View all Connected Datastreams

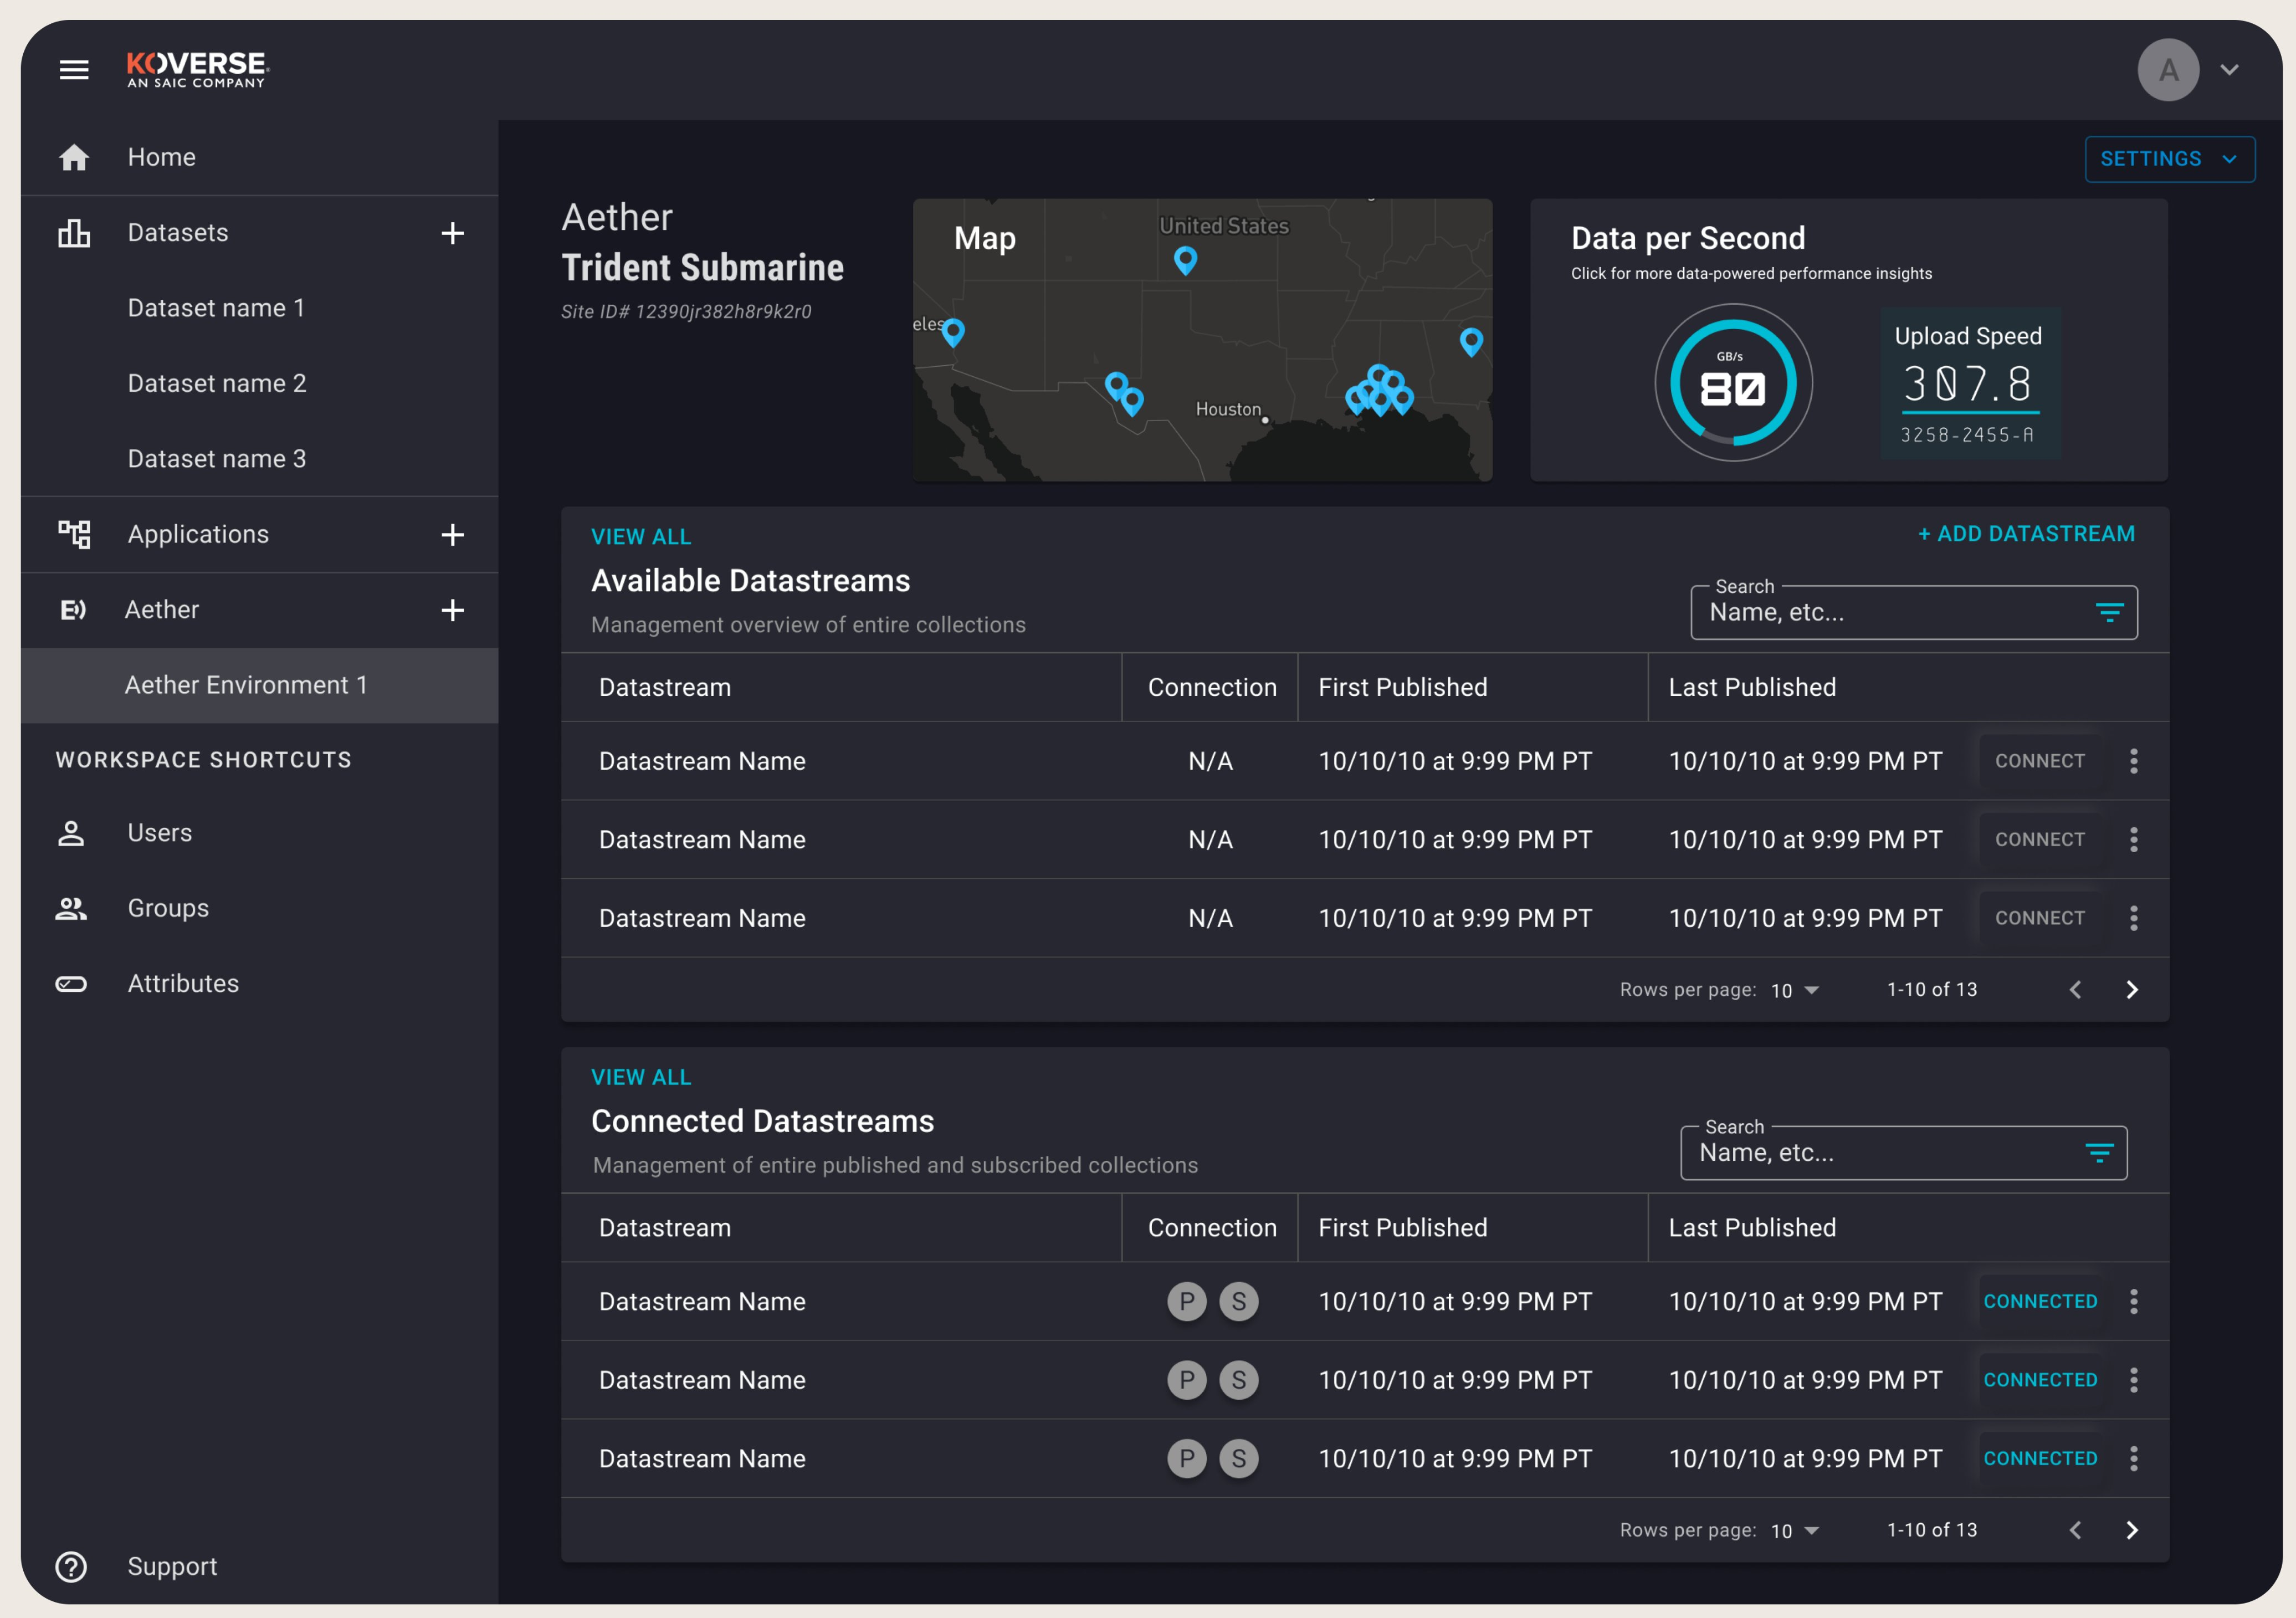pos(641,1077)
